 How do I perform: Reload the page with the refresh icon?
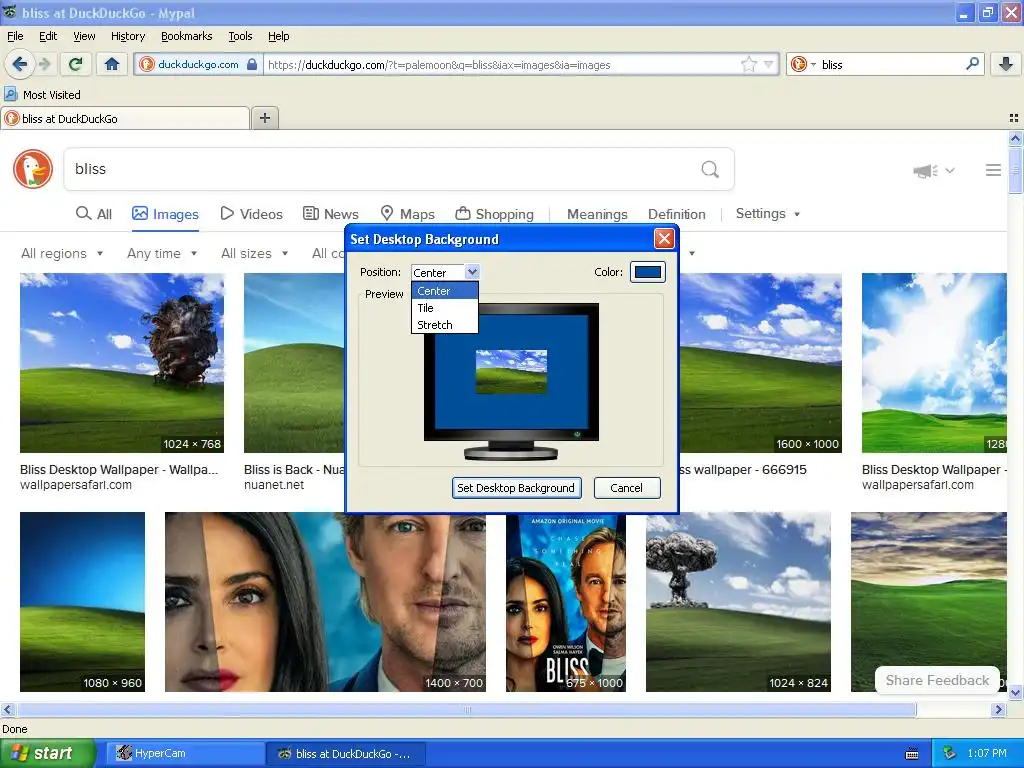(75, 64)
